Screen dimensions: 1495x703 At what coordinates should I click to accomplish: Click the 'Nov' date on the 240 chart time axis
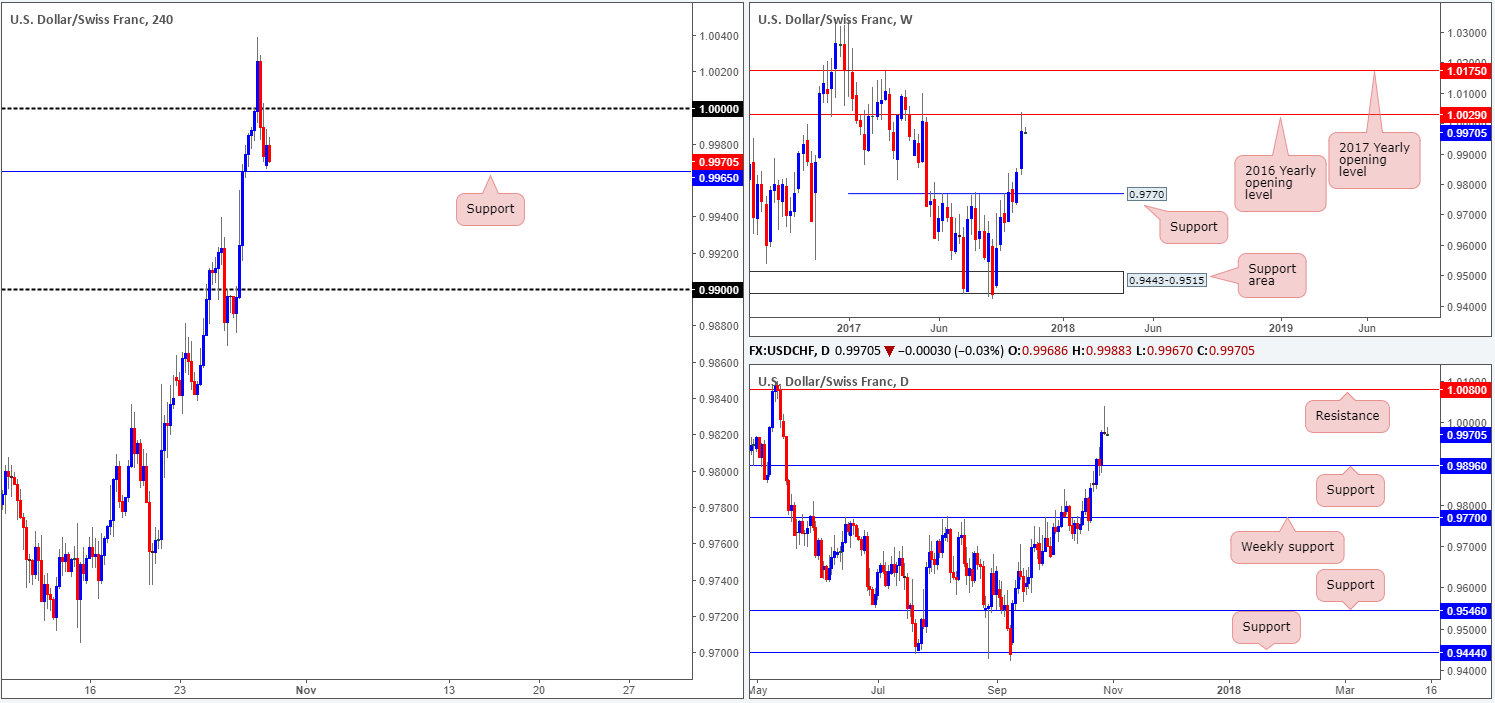(306, 690)
